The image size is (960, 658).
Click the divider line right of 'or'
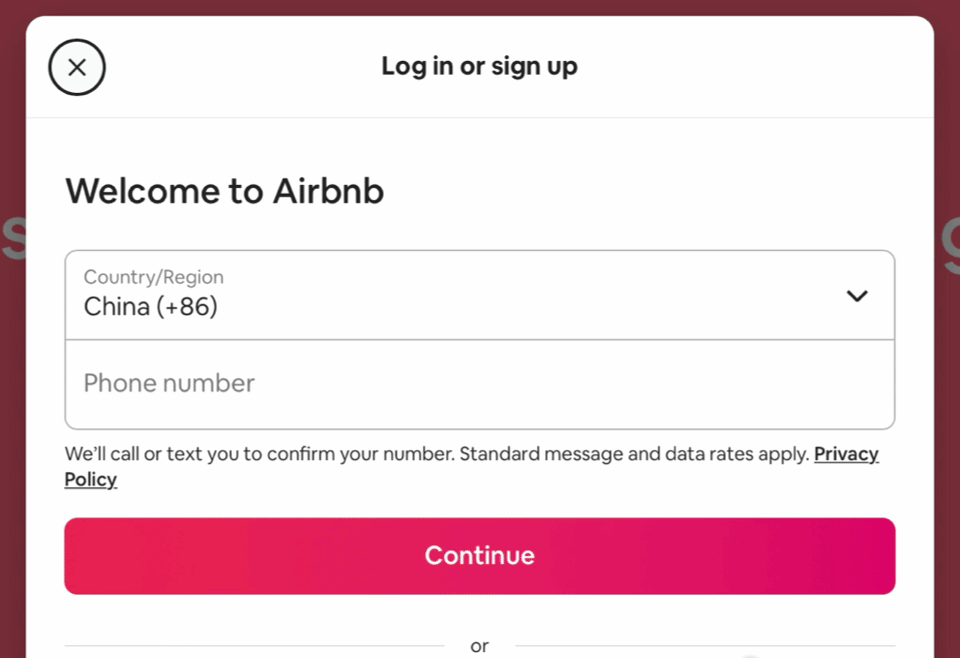(x=700, y=646)
